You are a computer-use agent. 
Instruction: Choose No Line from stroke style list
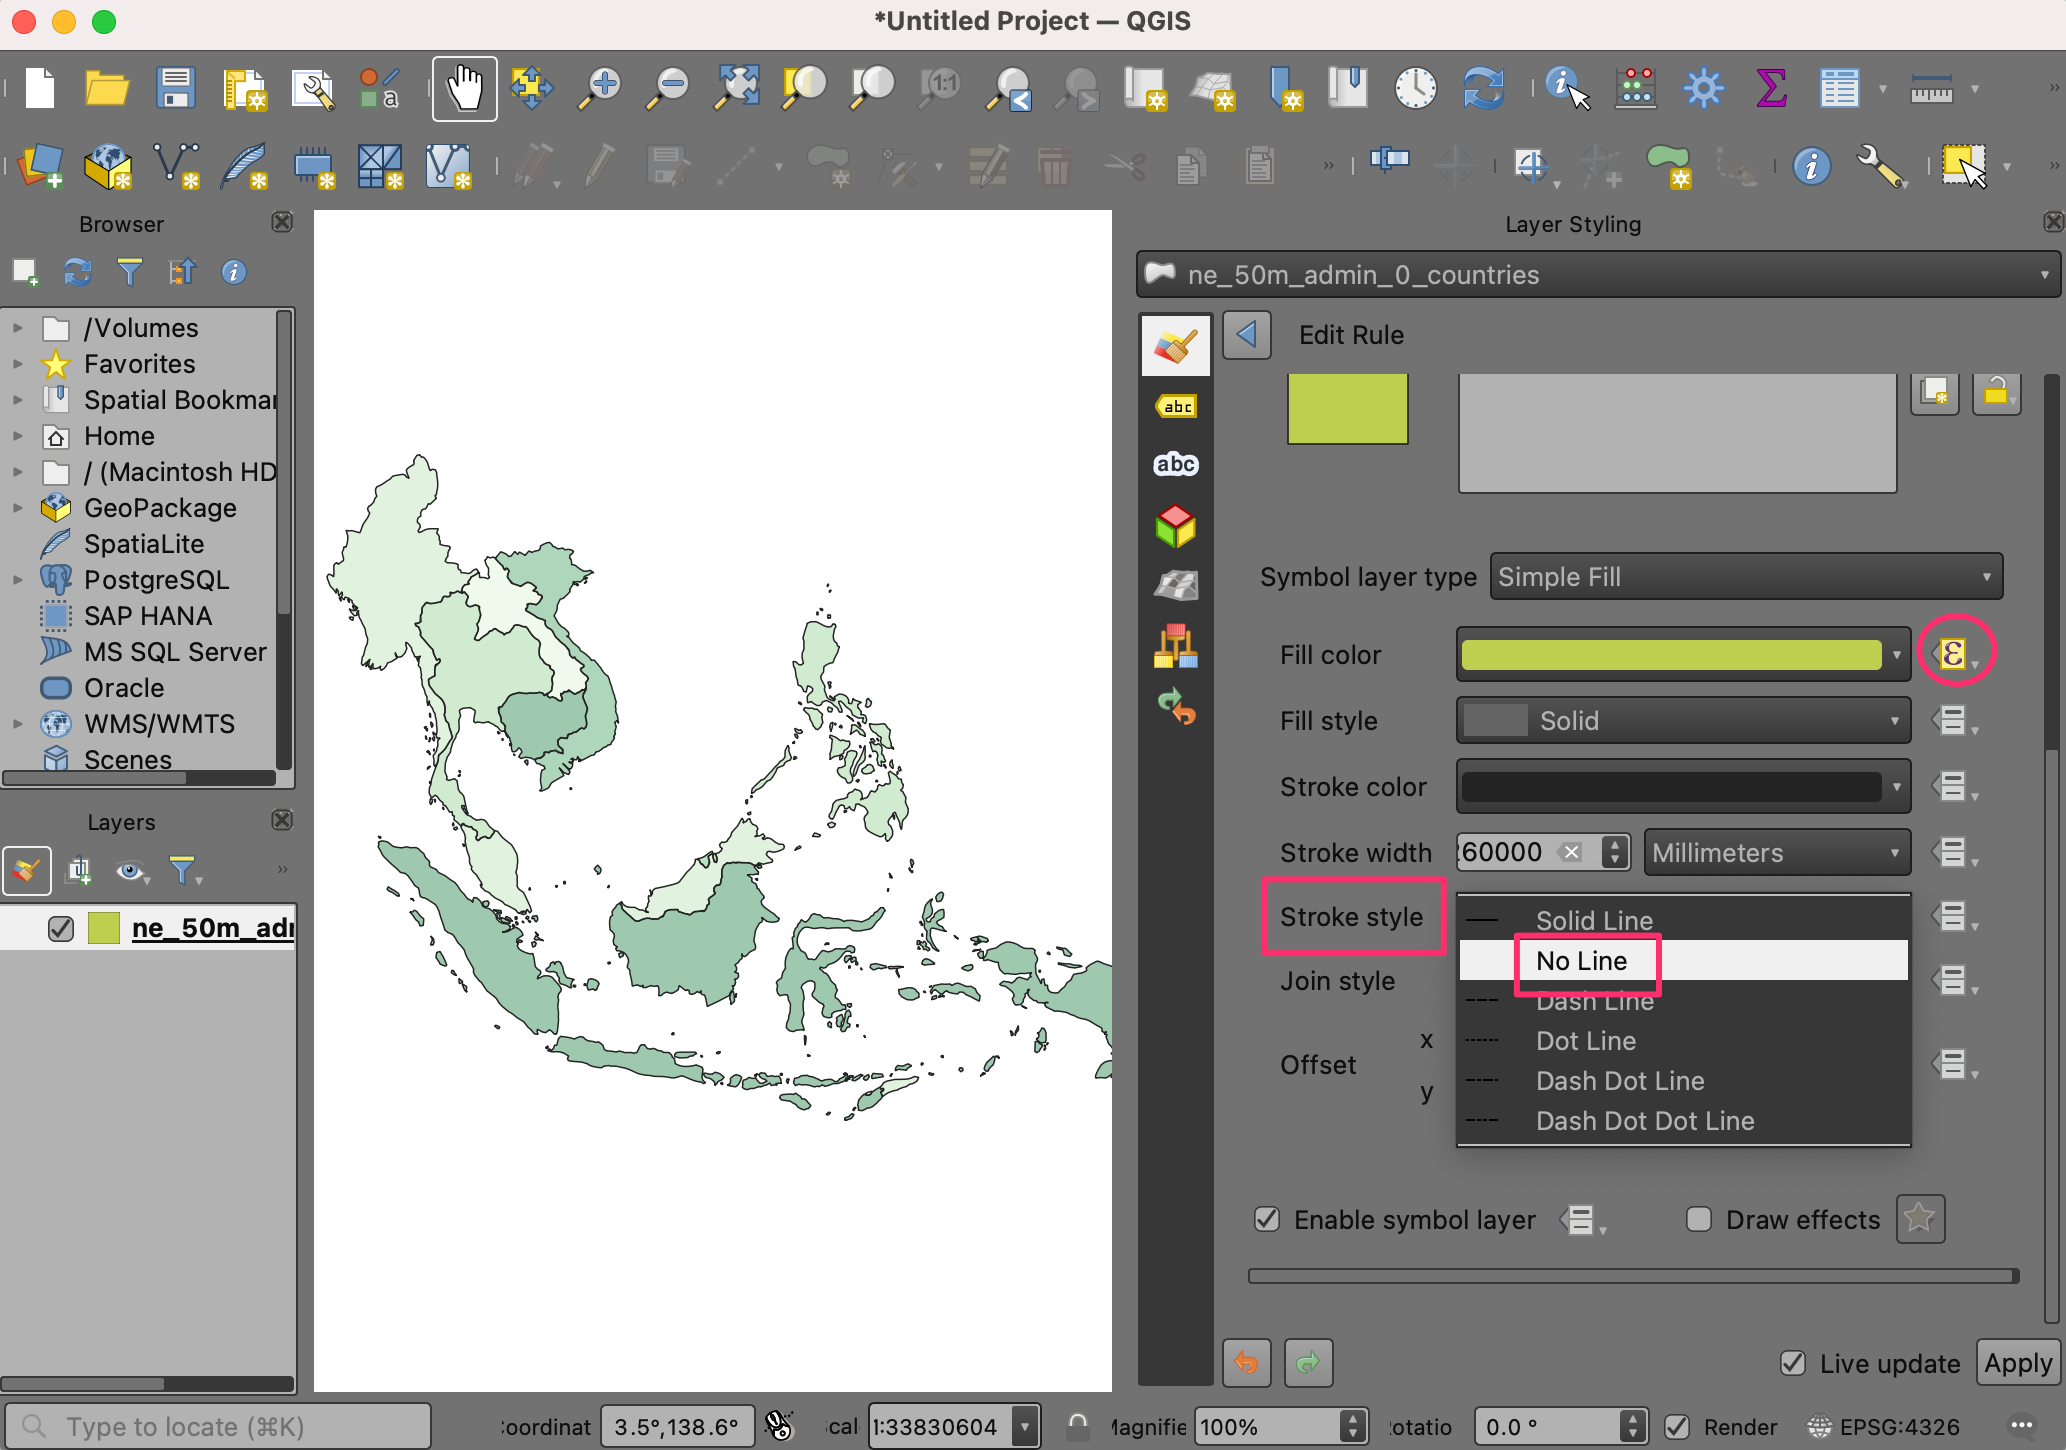point(1582,961)
